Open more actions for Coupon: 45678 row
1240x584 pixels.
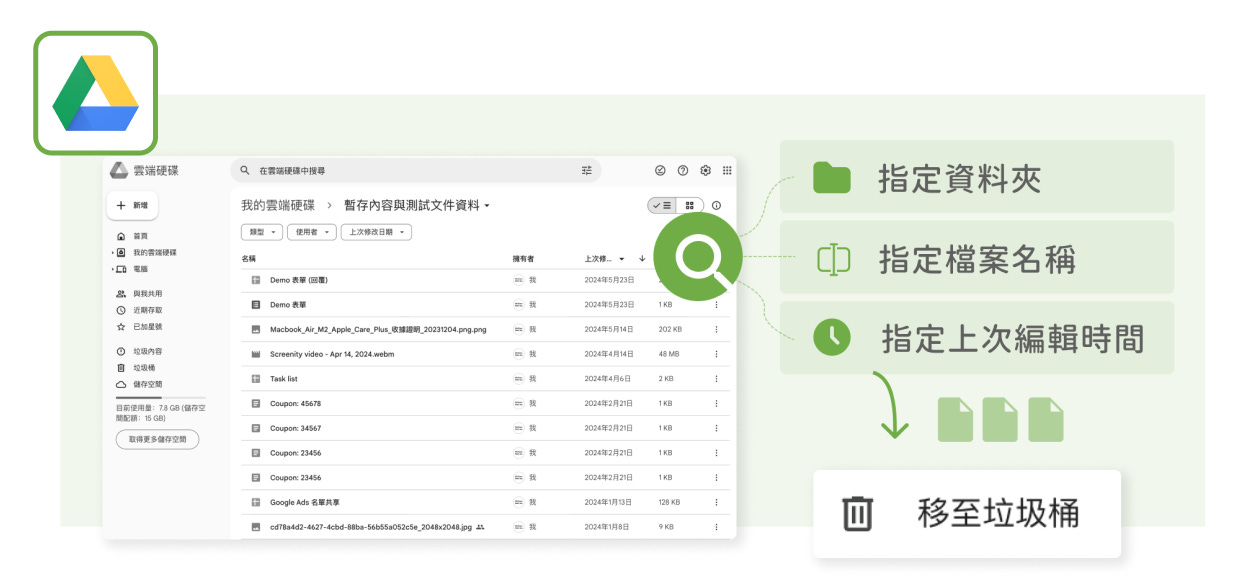click(x=716, y=404)
